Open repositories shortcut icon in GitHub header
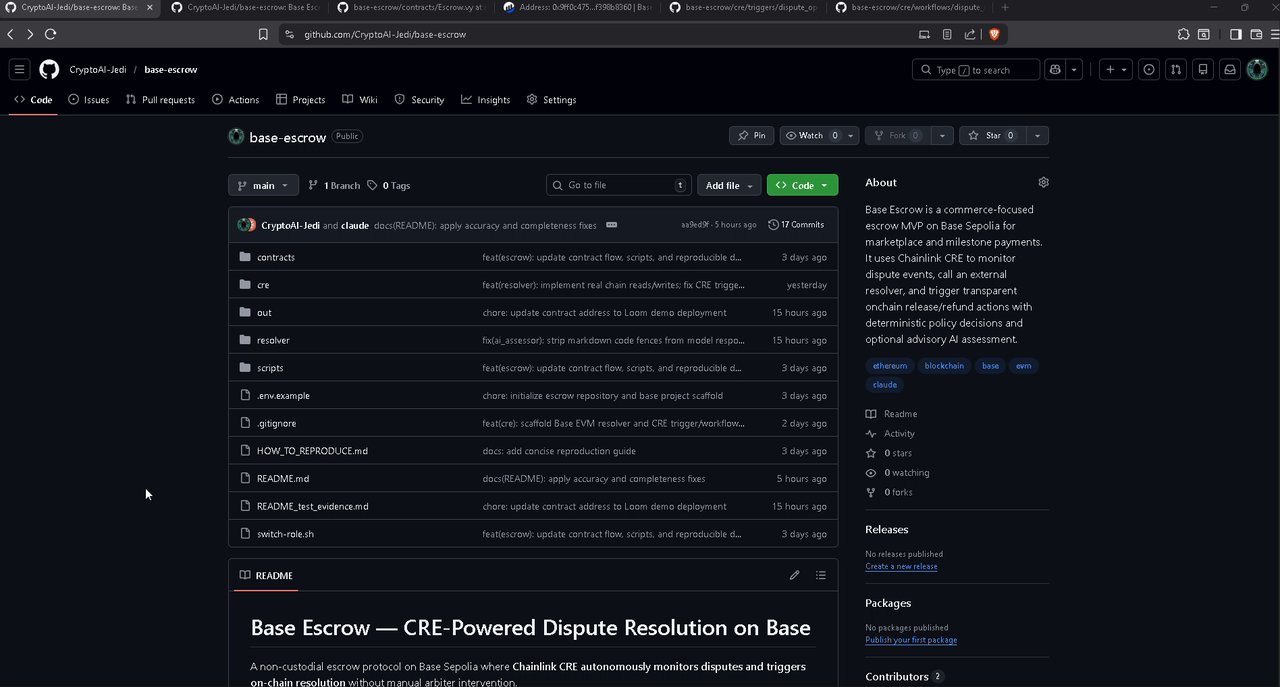 (x=1203, y=70)
